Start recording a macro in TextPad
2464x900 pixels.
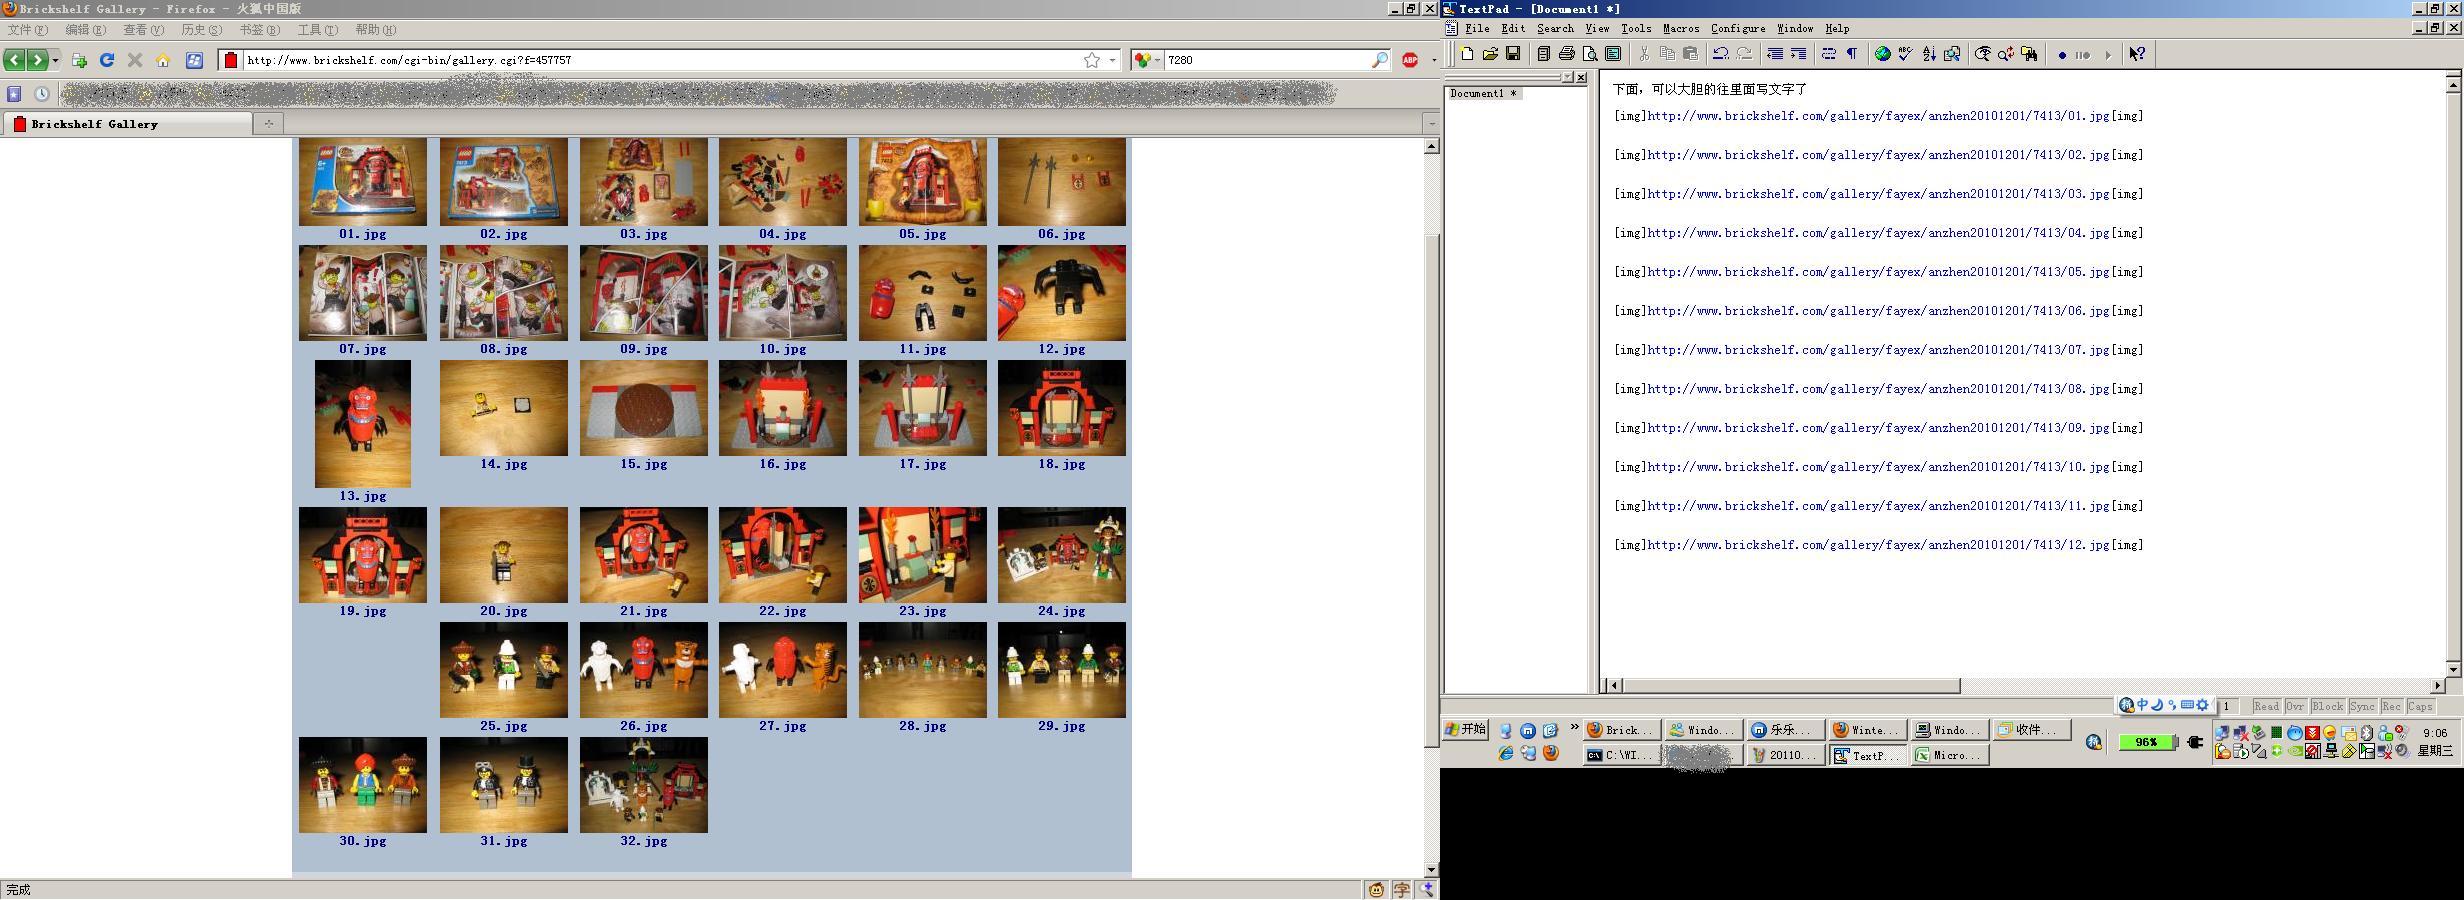point(2062,55)
